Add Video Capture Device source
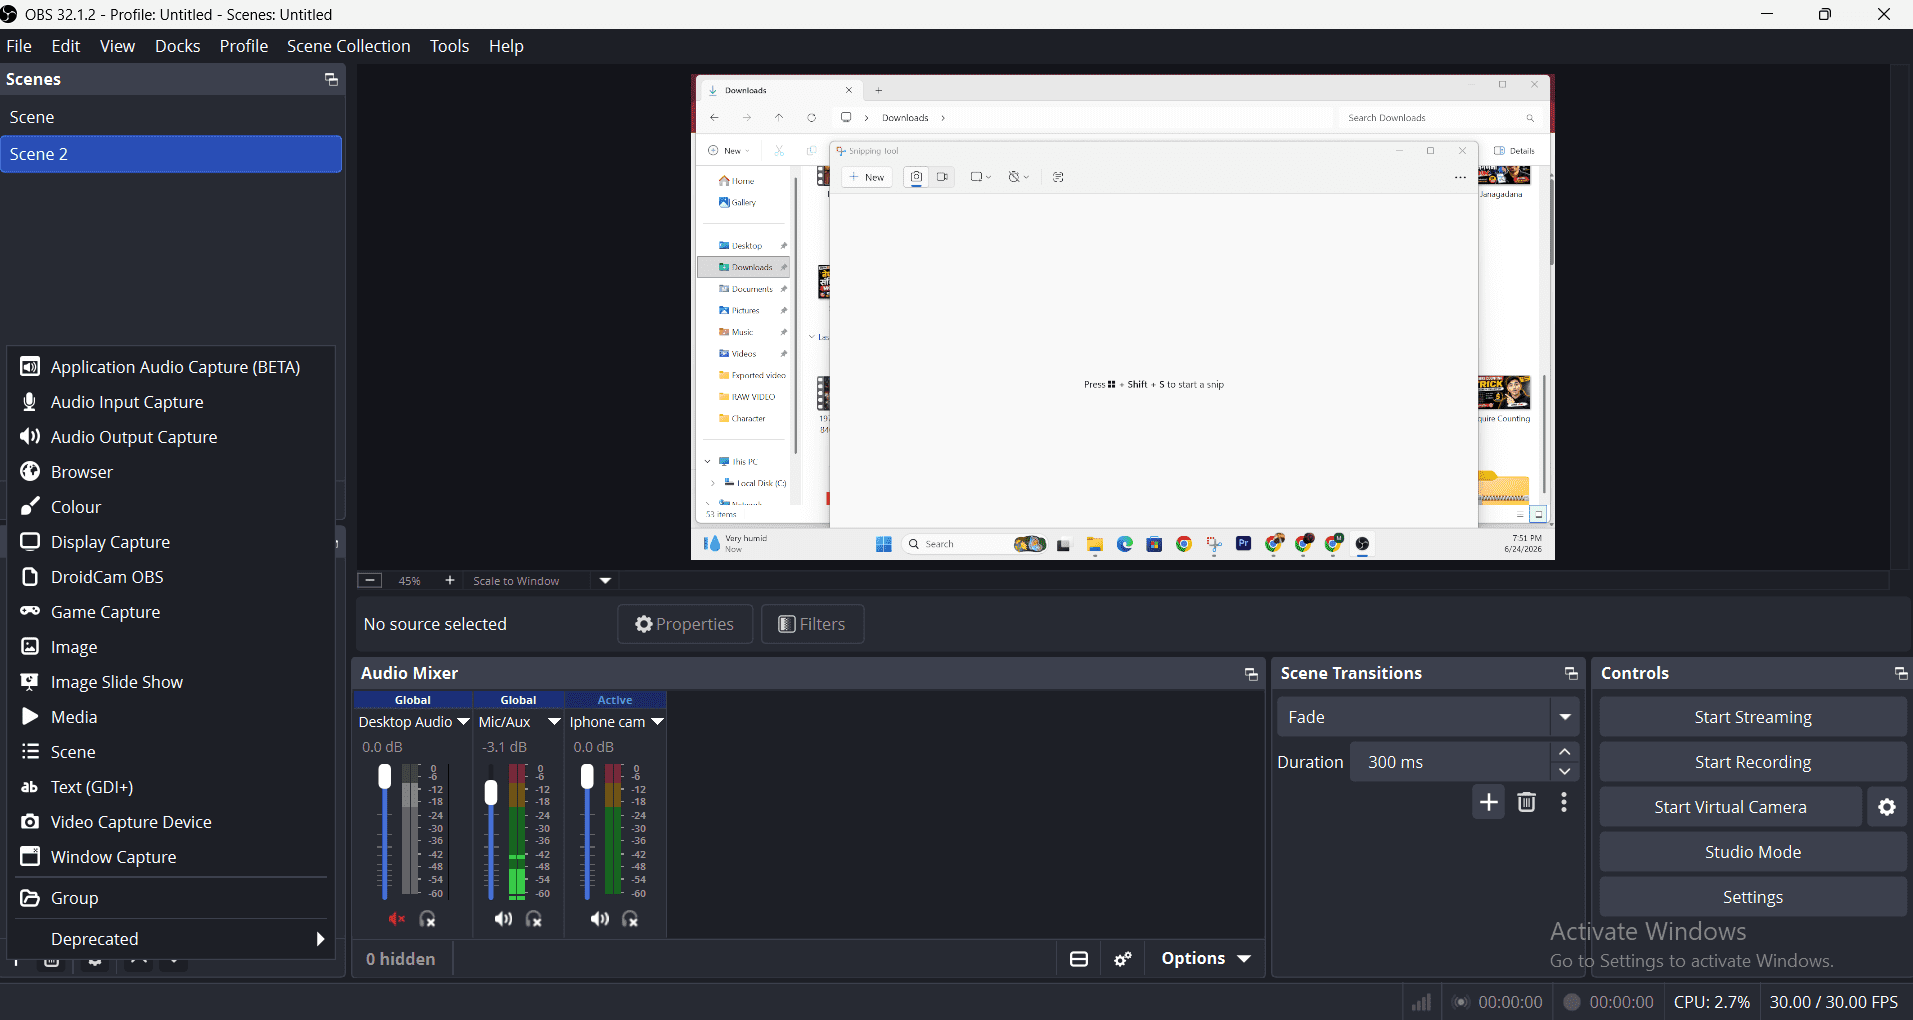The image size is (1913, 1020). [171, 822]
